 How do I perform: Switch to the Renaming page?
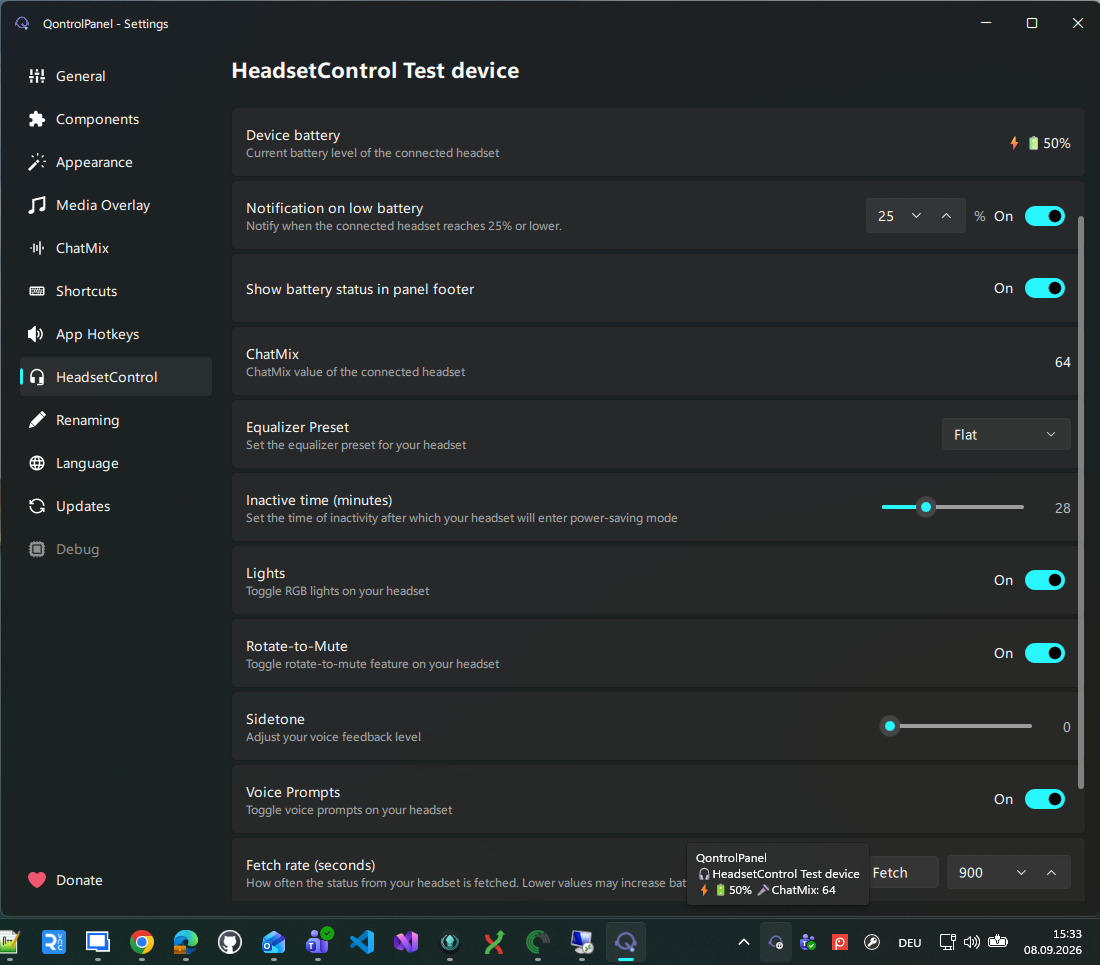[x=116, y=420]
